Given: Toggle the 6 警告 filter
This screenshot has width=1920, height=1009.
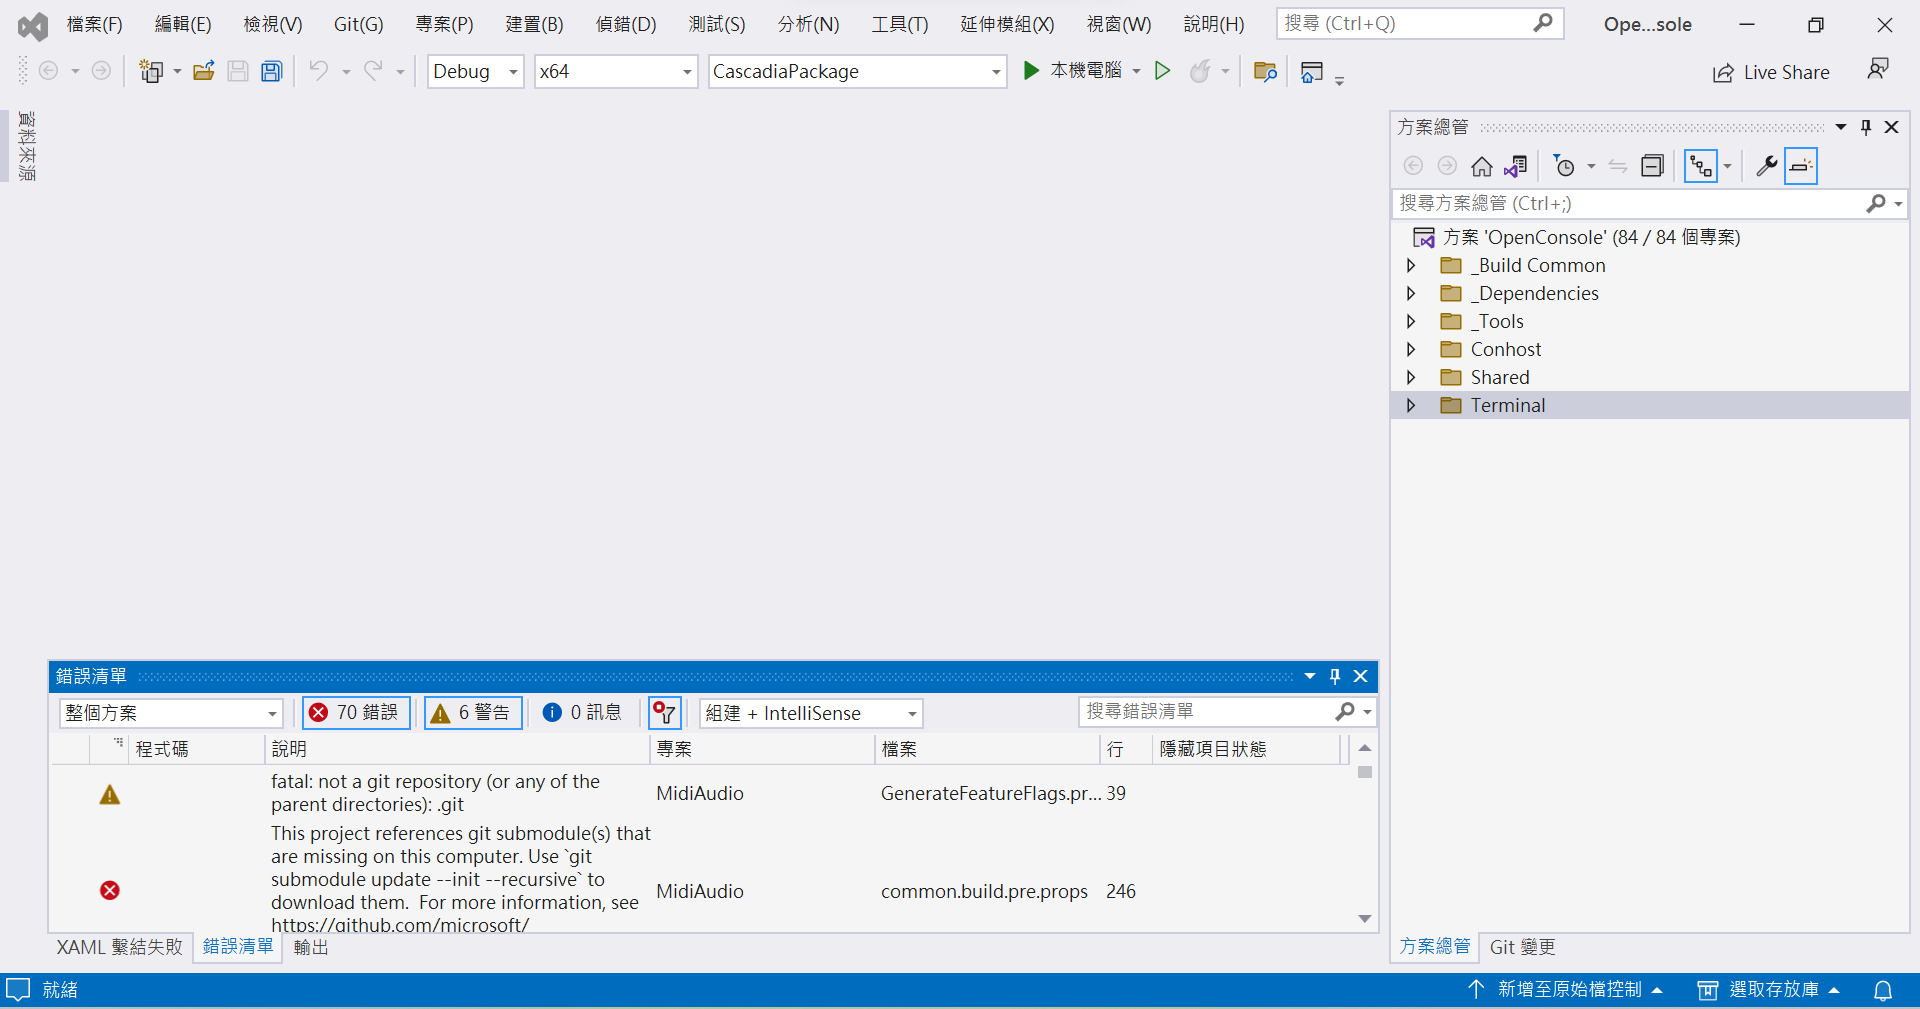Looking at the screenshot, I should click(472, 713).
